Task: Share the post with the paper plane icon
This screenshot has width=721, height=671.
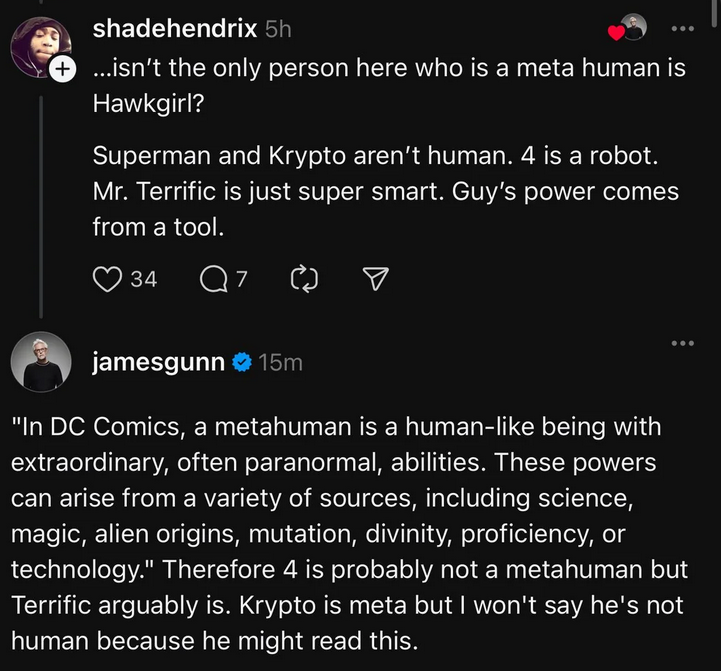Action: (373, 279)
